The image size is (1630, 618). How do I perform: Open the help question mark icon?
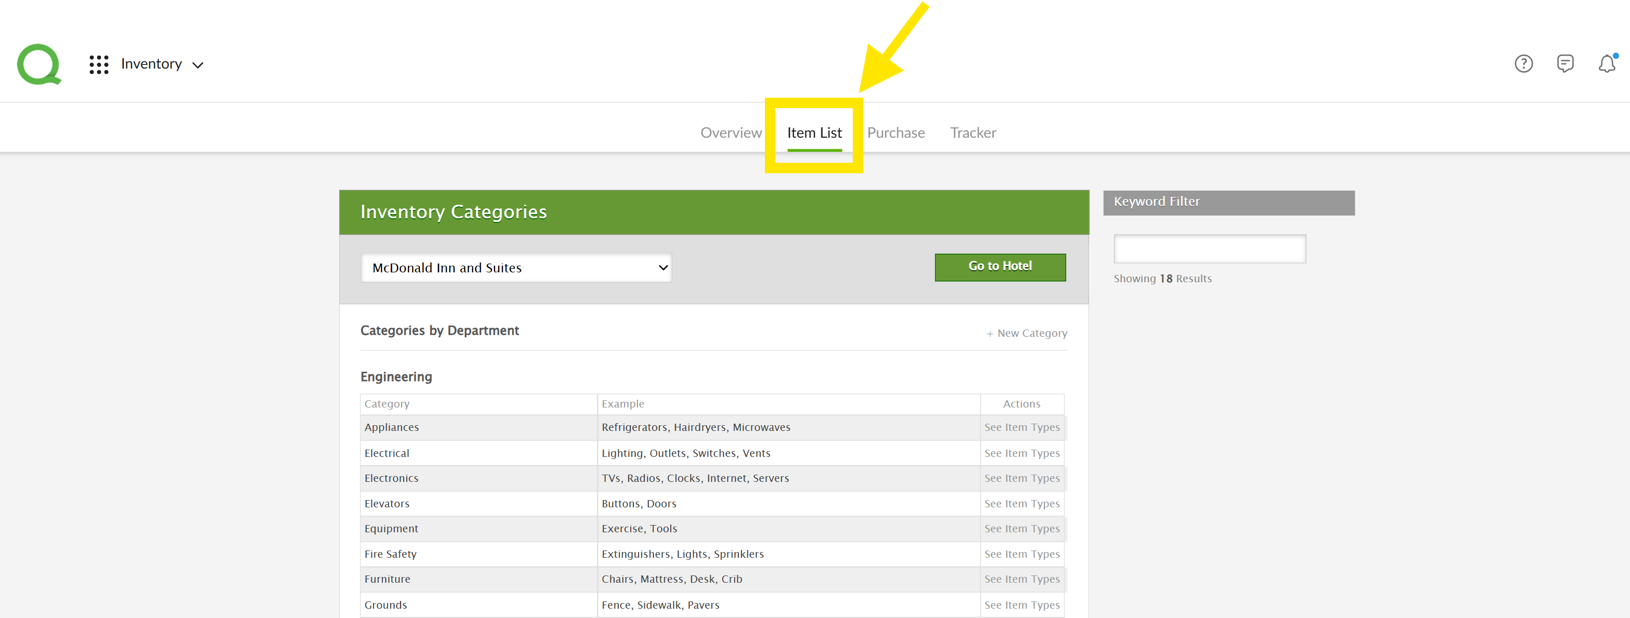(x=1523, y=64)
